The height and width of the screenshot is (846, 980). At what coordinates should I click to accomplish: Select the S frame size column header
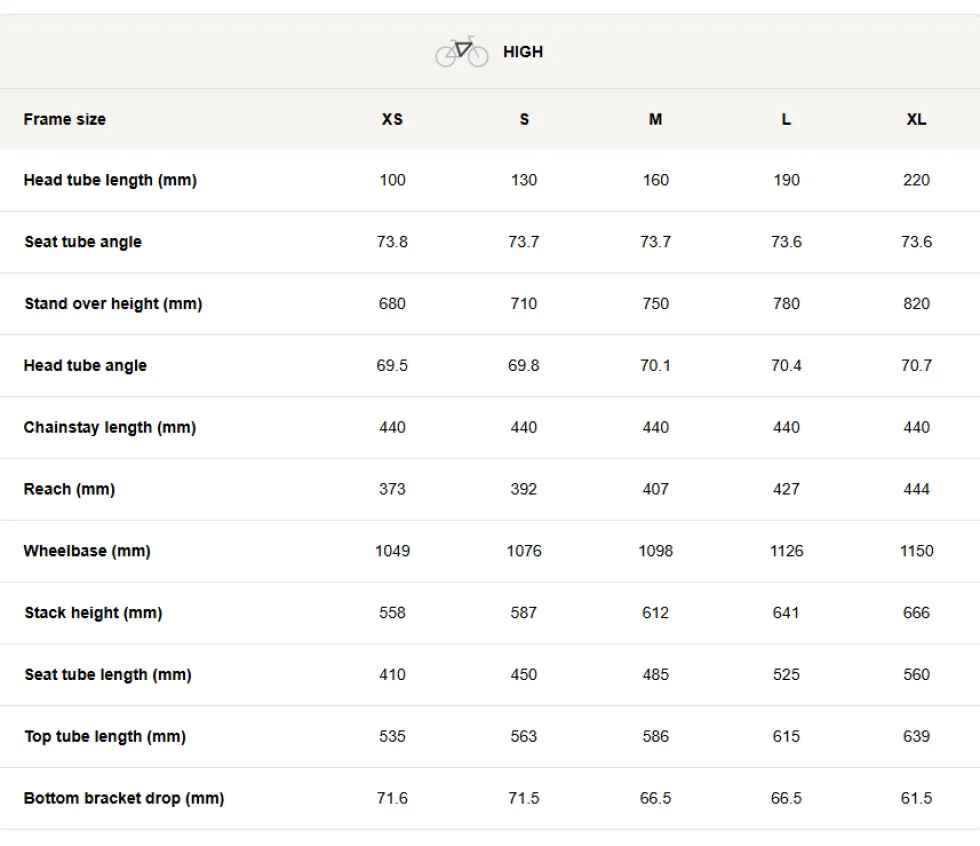524,119
